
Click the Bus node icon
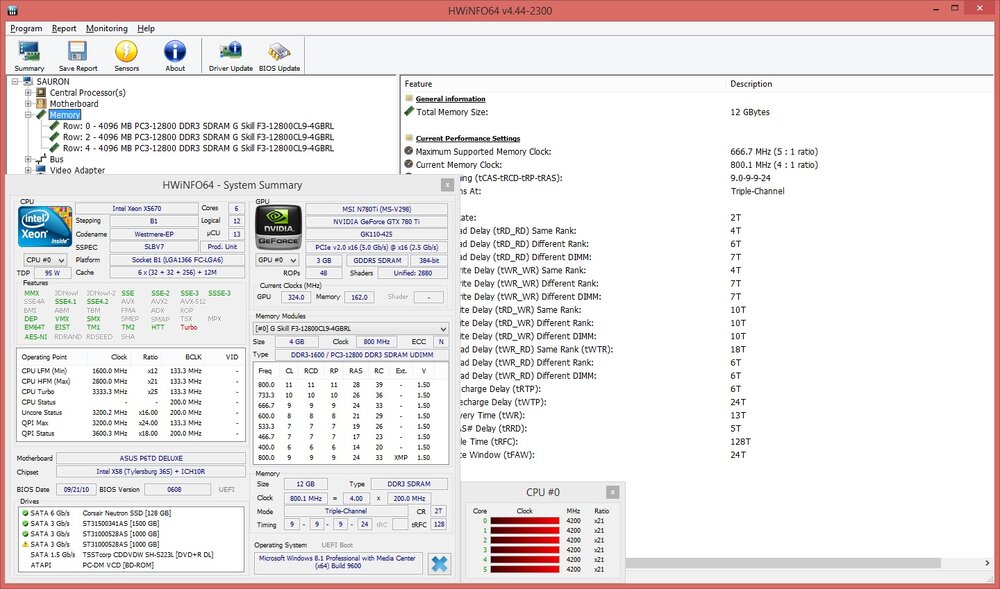coord(41,159)
